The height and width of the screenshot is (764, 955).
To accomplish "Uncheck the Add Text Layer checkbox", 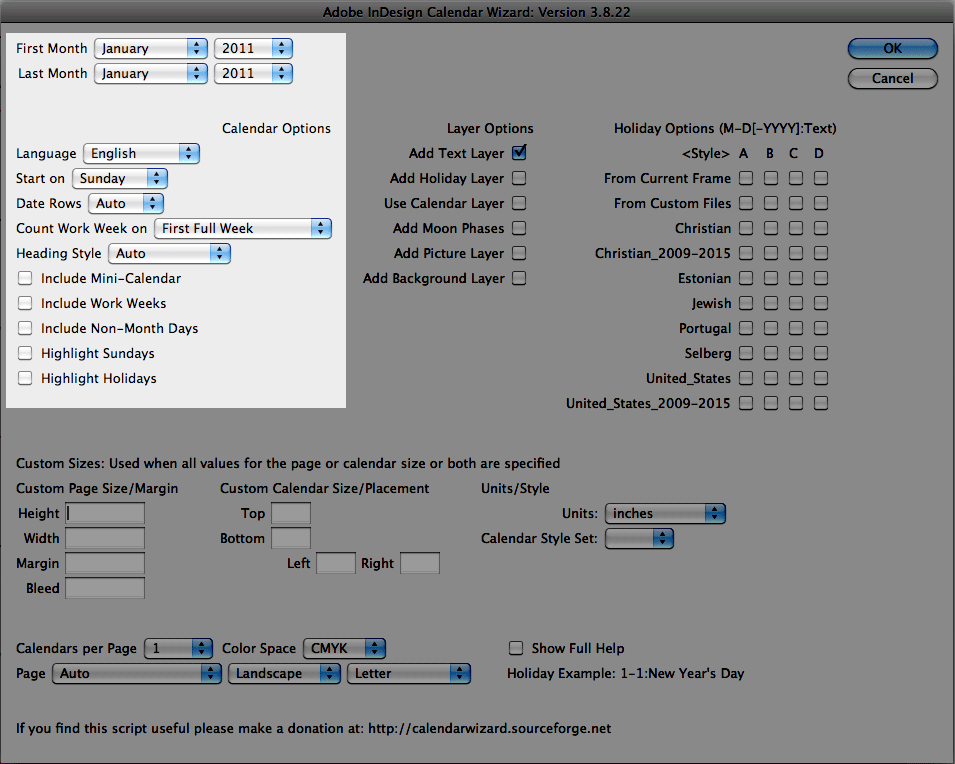I will (x=519, y=153).
